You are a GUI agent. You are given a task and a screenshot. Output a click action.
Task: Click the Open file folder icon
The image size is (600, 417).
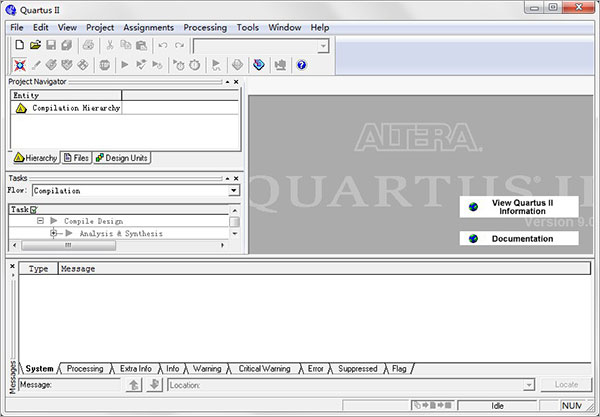coord(35,45)
